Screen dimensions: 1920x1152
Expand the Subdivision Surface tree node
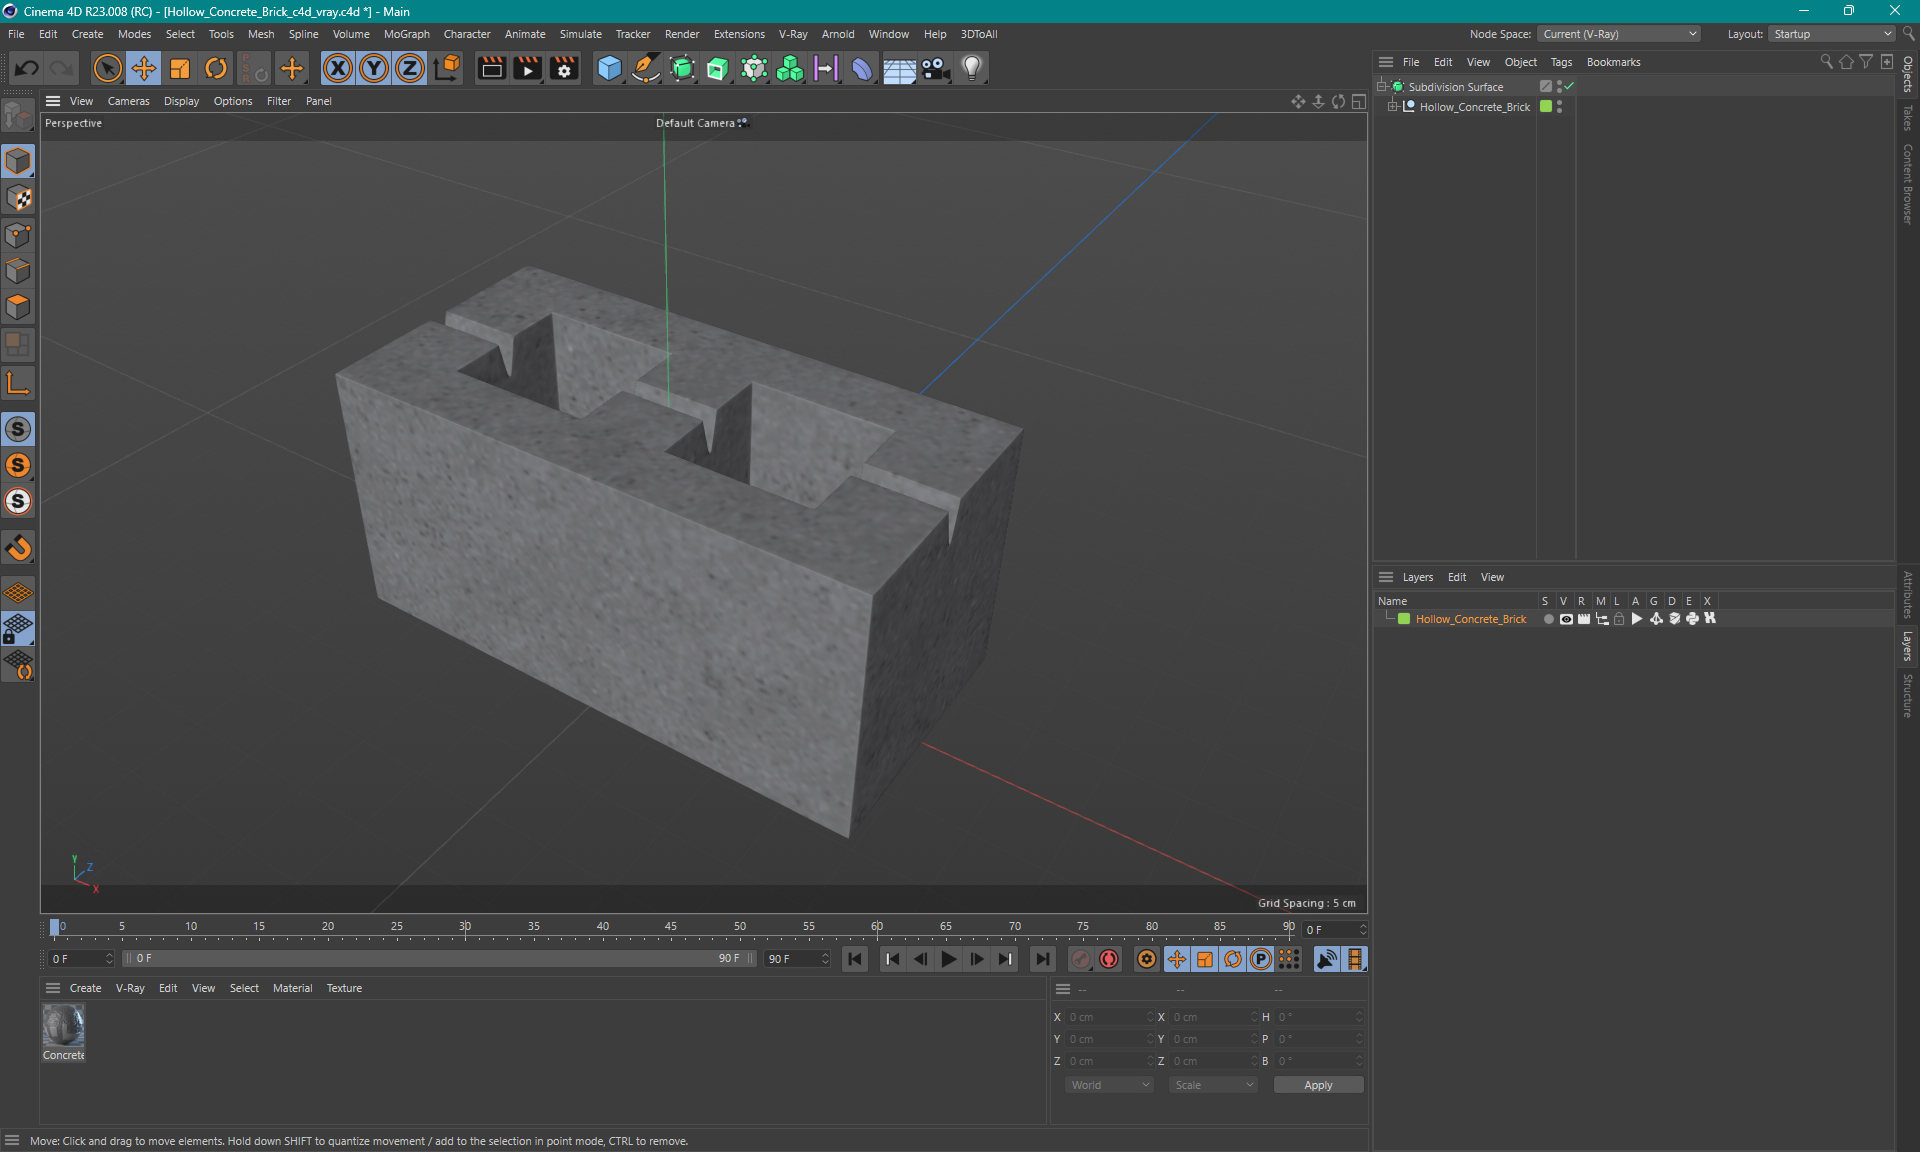click(x=1382, y=87)
